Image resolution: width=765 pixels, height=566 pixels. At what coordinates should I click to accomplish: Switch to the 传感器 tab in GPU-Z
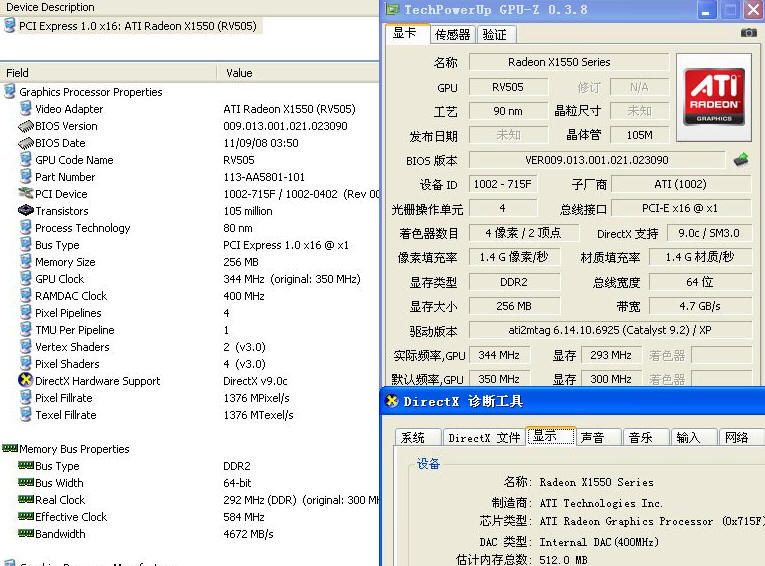(x=452, y=35)
